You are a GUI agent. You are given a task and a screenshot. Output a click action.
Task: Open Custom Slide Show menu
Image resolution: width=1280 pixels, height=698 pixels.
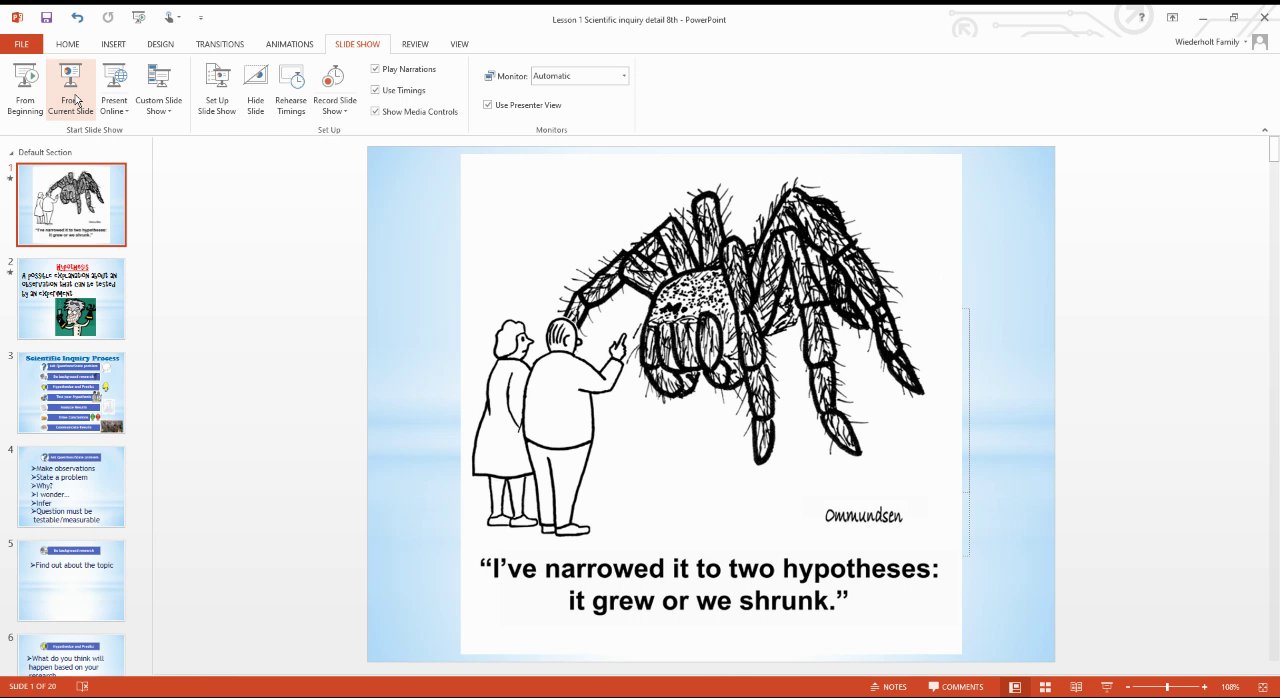pyautogui.click(x=158, y=90)
